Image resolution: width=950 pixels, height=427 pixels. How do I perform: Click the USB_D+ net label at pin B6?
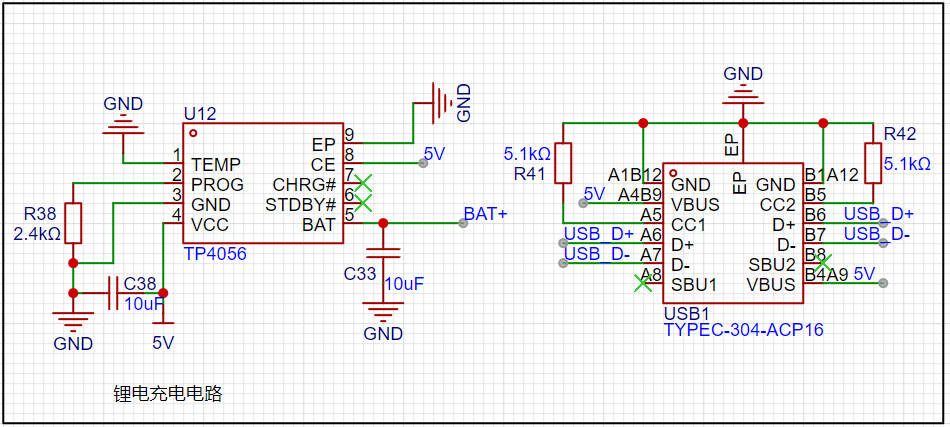point(879,214)
